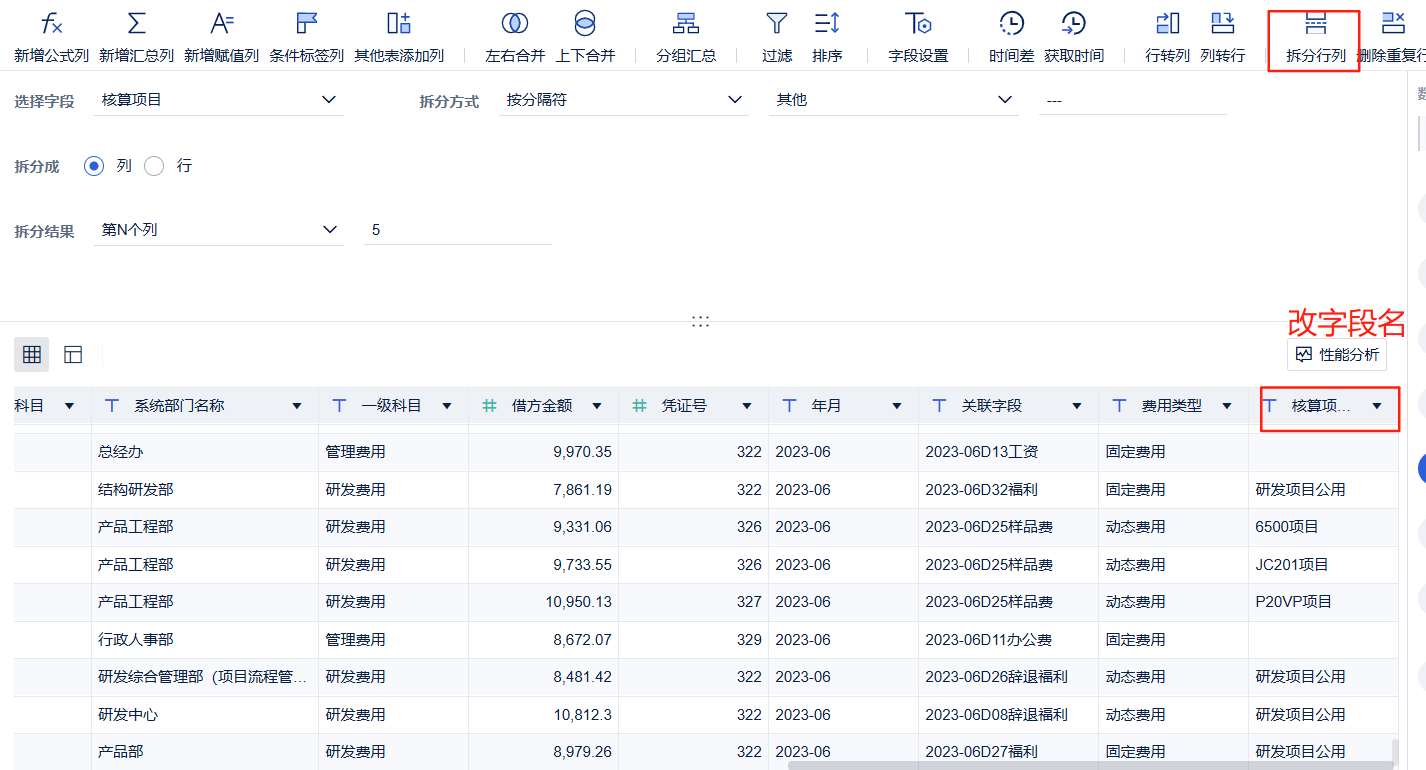Viewport: 1426px width, 770px height.
Task: Click the horizontal scrollbar under the table
Action: tap(1092, 766)
